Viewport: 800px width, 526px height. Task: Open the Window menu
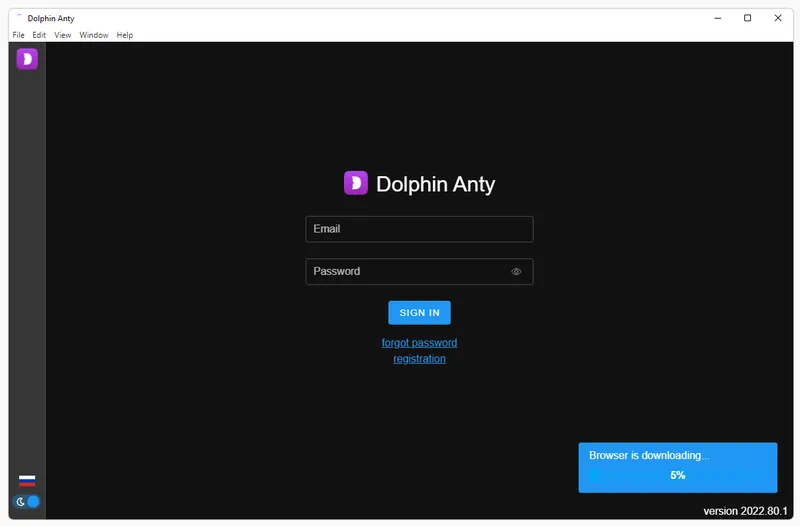tap(94, 35)
